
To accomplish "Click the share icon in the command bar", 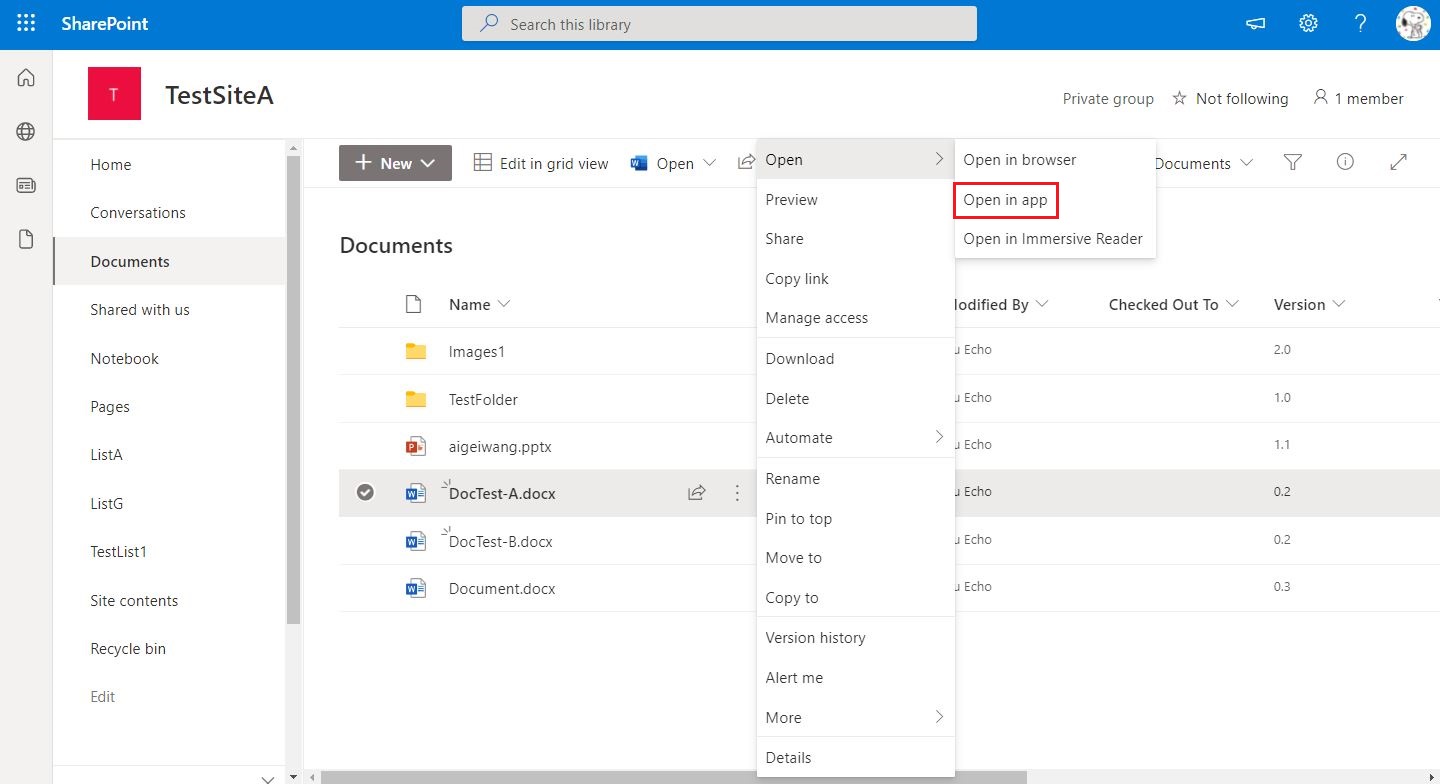I will 746,162.
